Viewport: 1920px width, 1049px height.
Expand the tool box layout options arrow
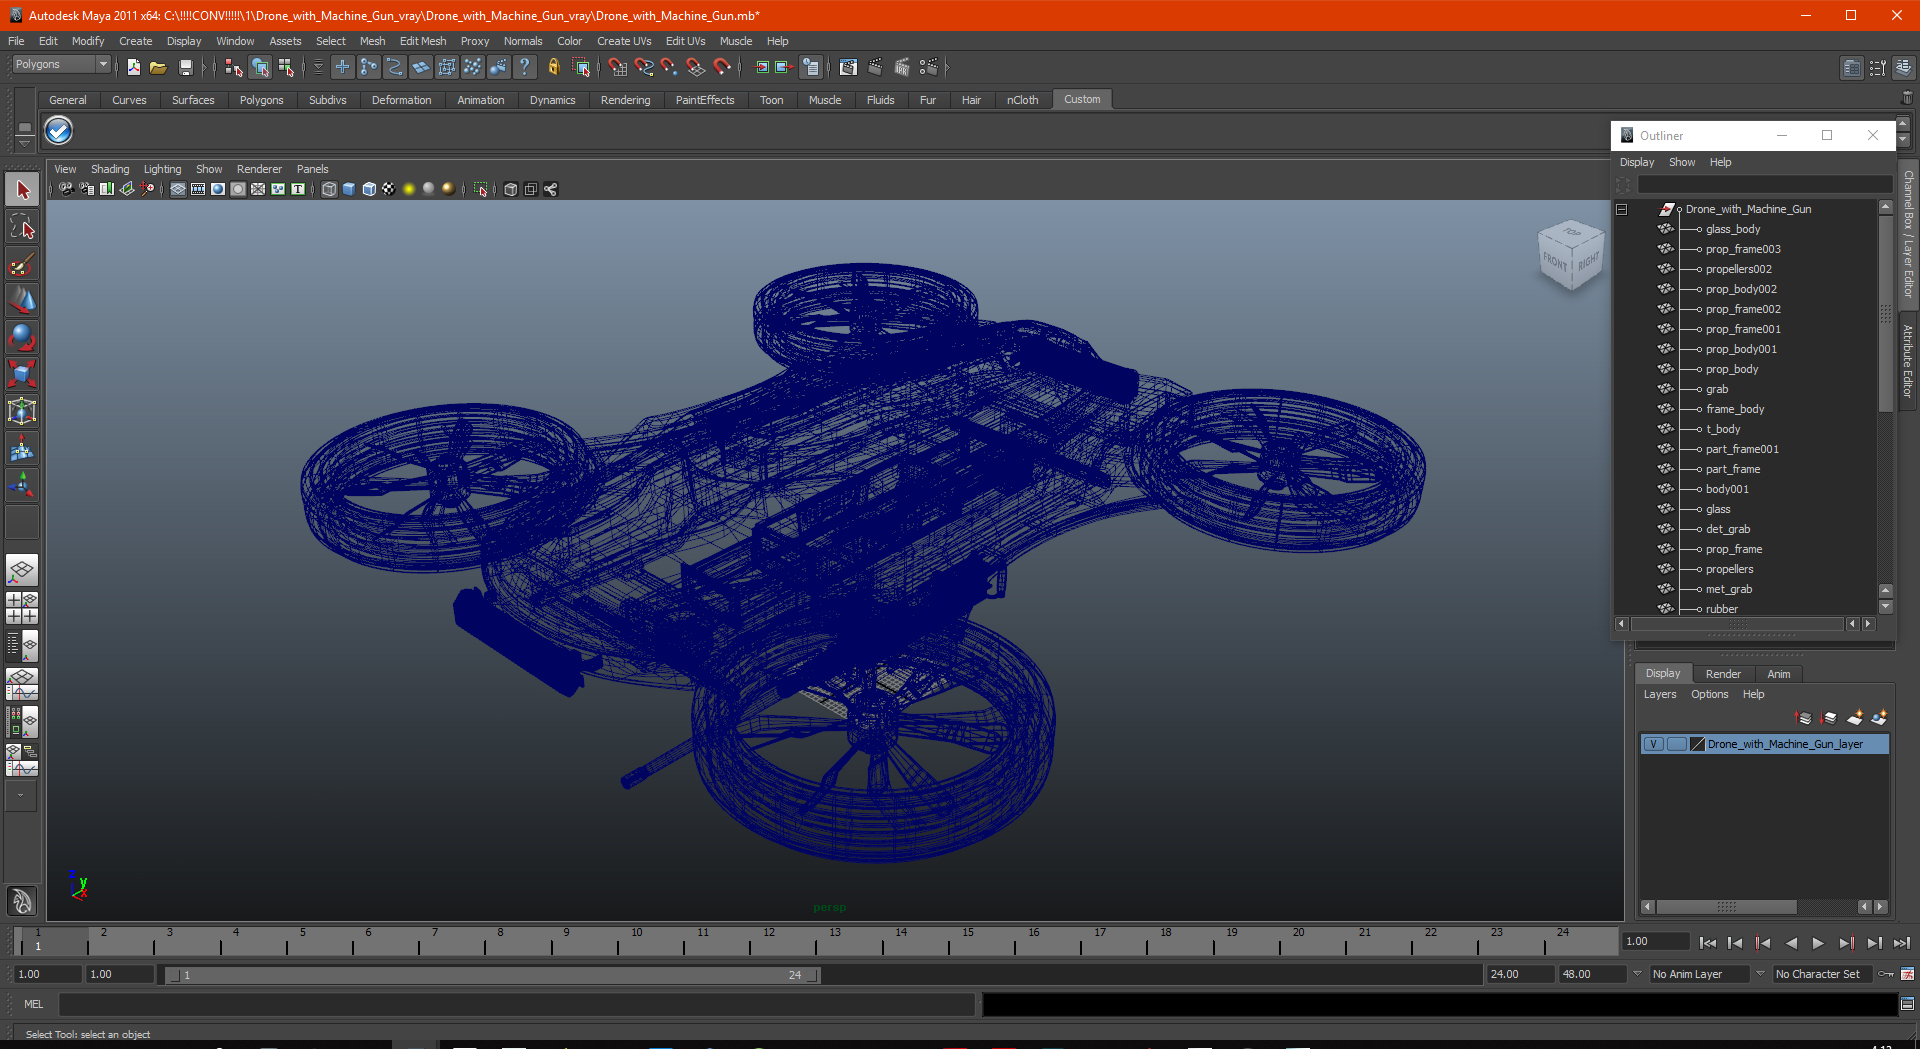(21, 796)
